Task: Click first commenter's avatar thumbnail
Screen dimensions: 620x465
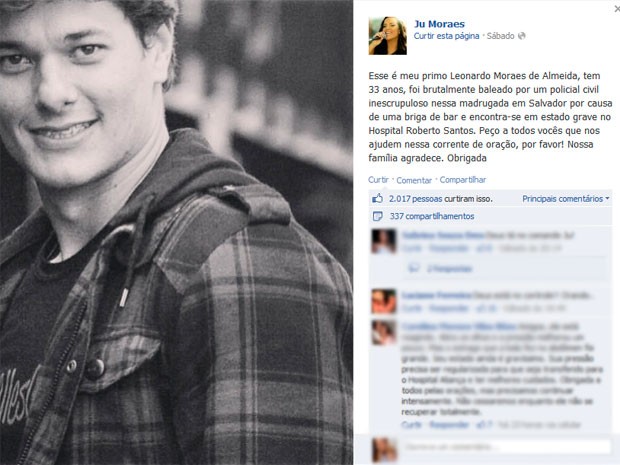Action: click(x=384, y=241)
